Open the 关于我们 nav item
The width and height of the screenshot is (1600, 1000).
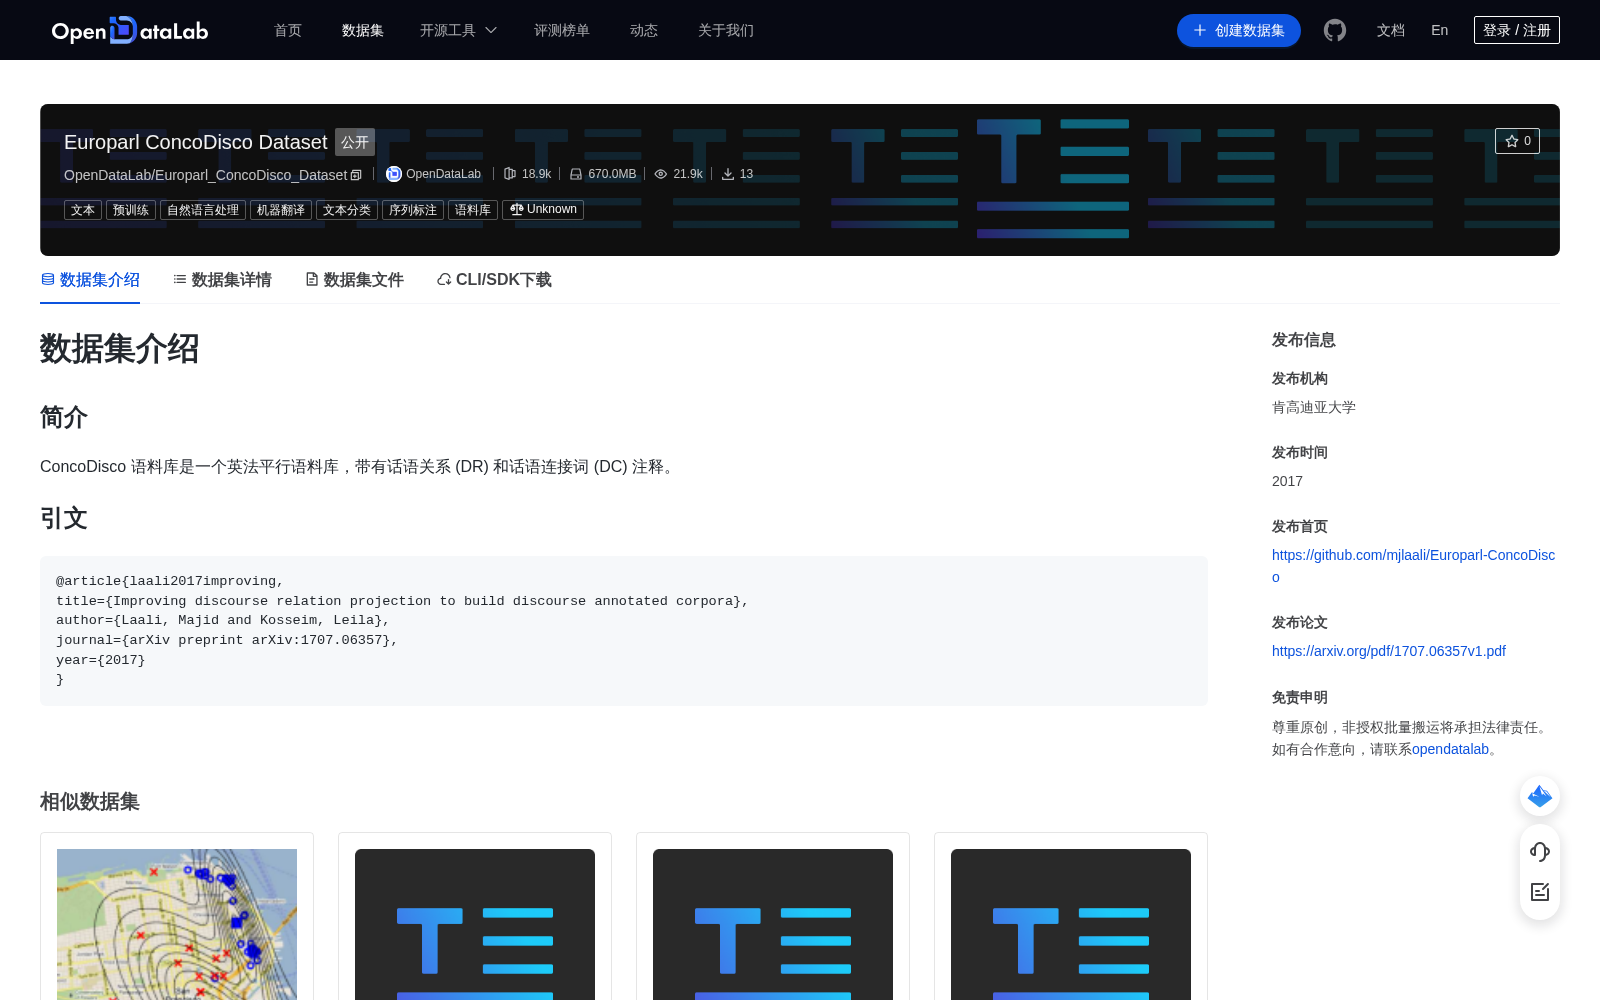(x=726, y=30)
